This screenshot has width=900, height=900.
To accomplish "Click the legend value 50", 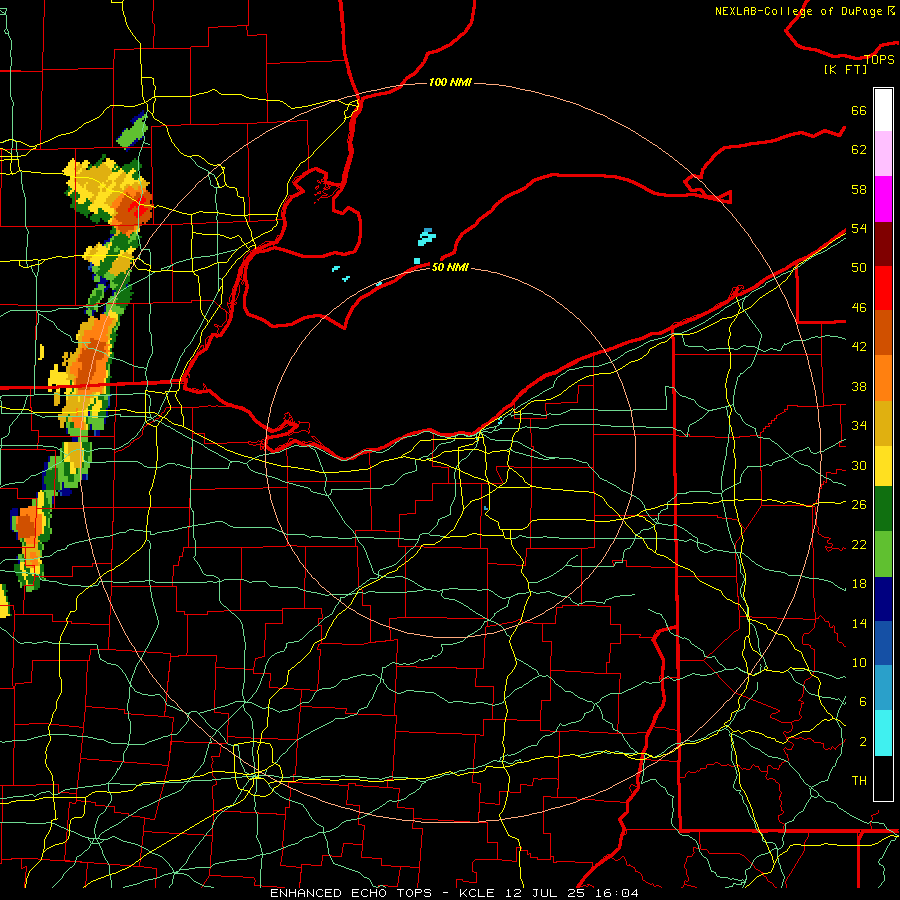I will click(x=859, y=268).
